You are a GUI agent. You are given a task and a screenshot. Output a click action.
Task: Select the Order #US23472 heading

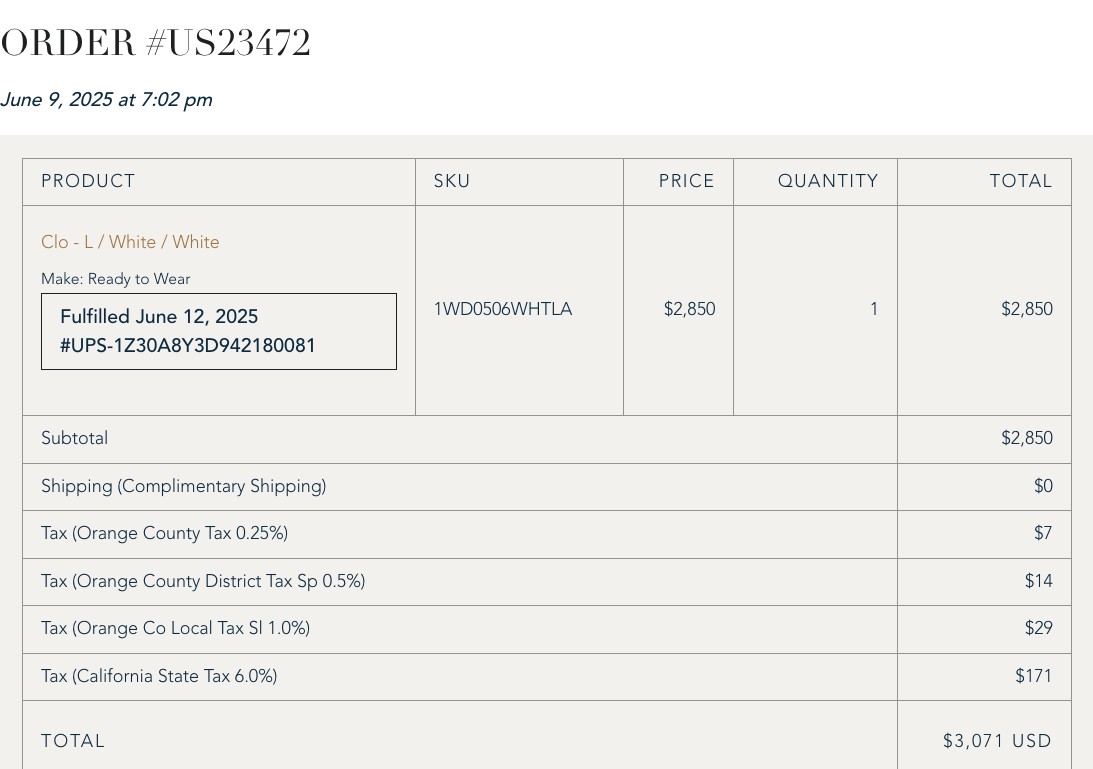[155, 43]
